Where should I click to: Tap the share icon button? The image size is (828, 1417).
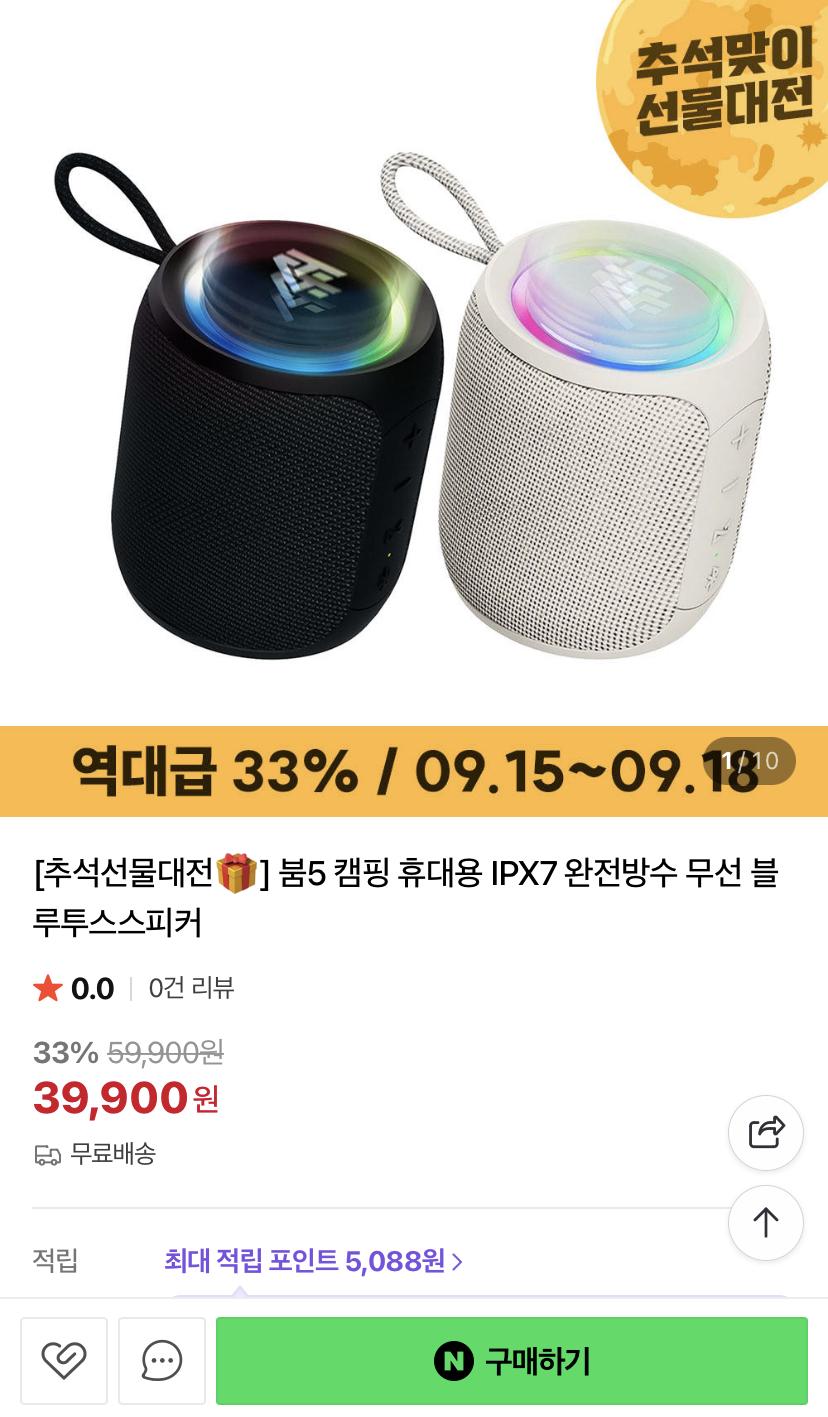pos(766,1133)
